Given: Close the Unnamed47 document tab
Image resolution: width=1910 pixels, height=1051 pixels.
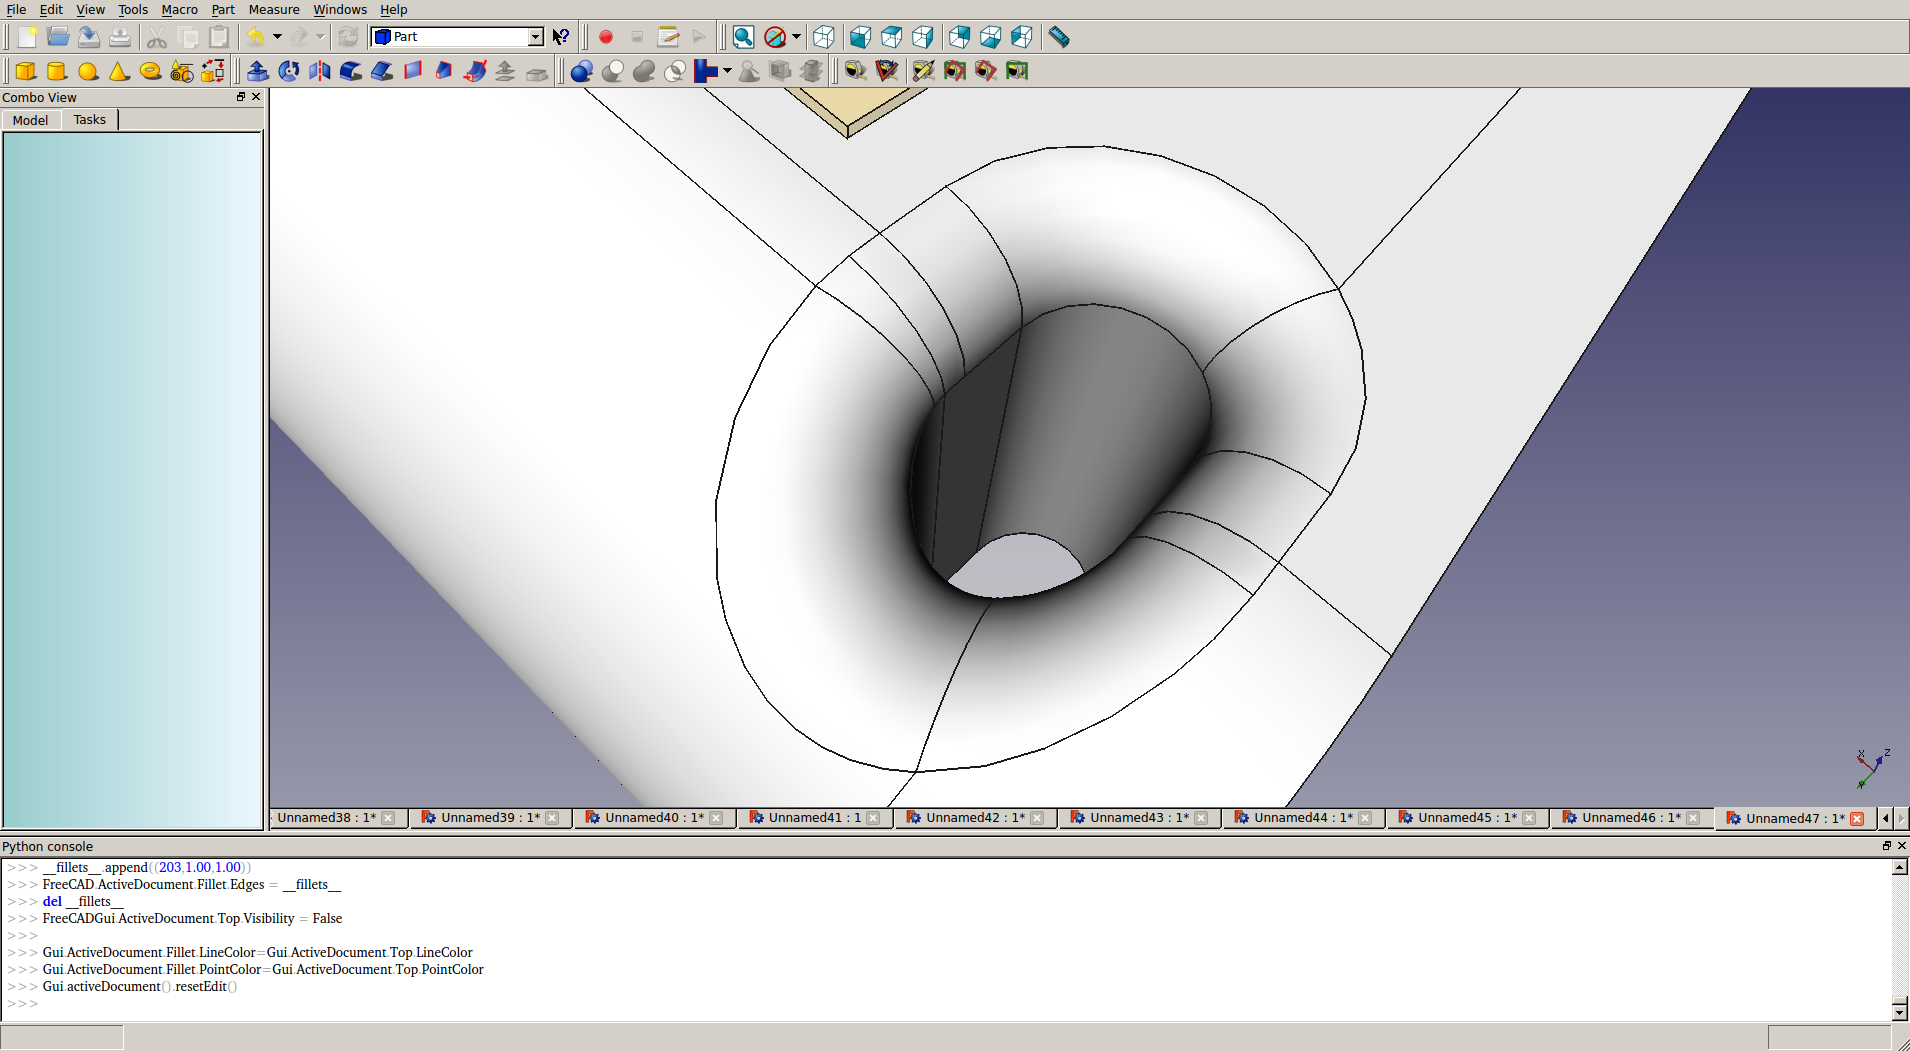Looking at the screenshot, I should (x=1857, y=818).
